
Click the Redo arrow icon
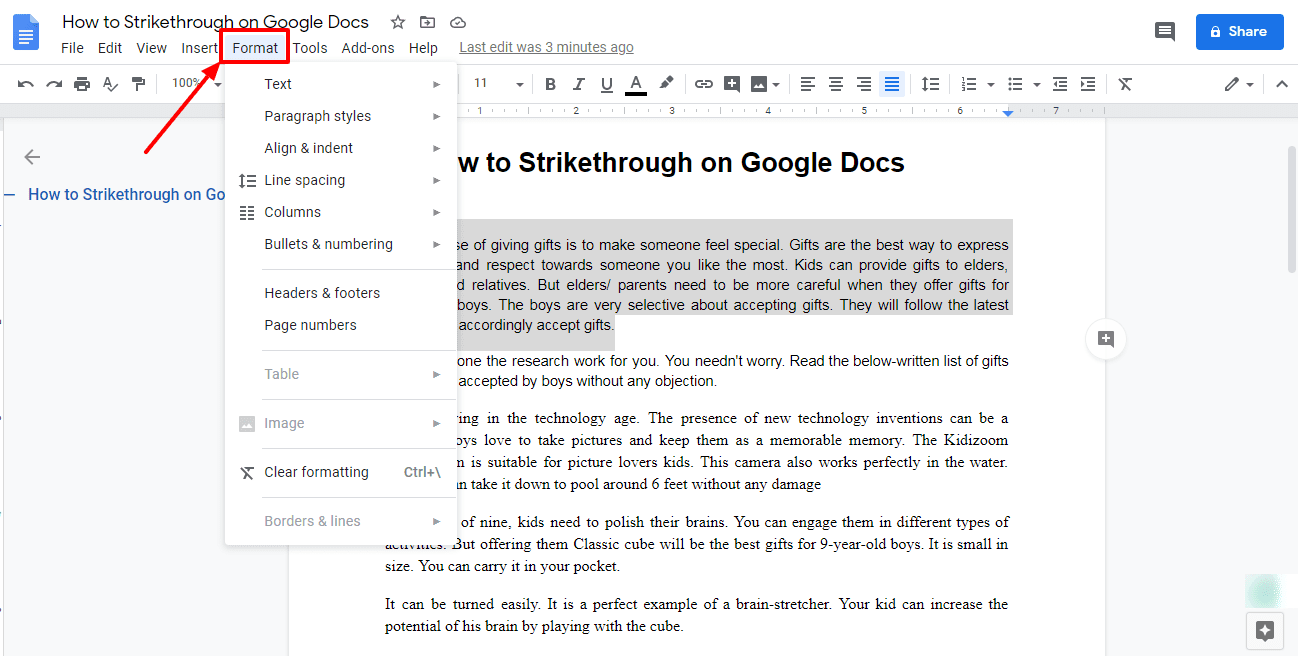tap(54, 84)
